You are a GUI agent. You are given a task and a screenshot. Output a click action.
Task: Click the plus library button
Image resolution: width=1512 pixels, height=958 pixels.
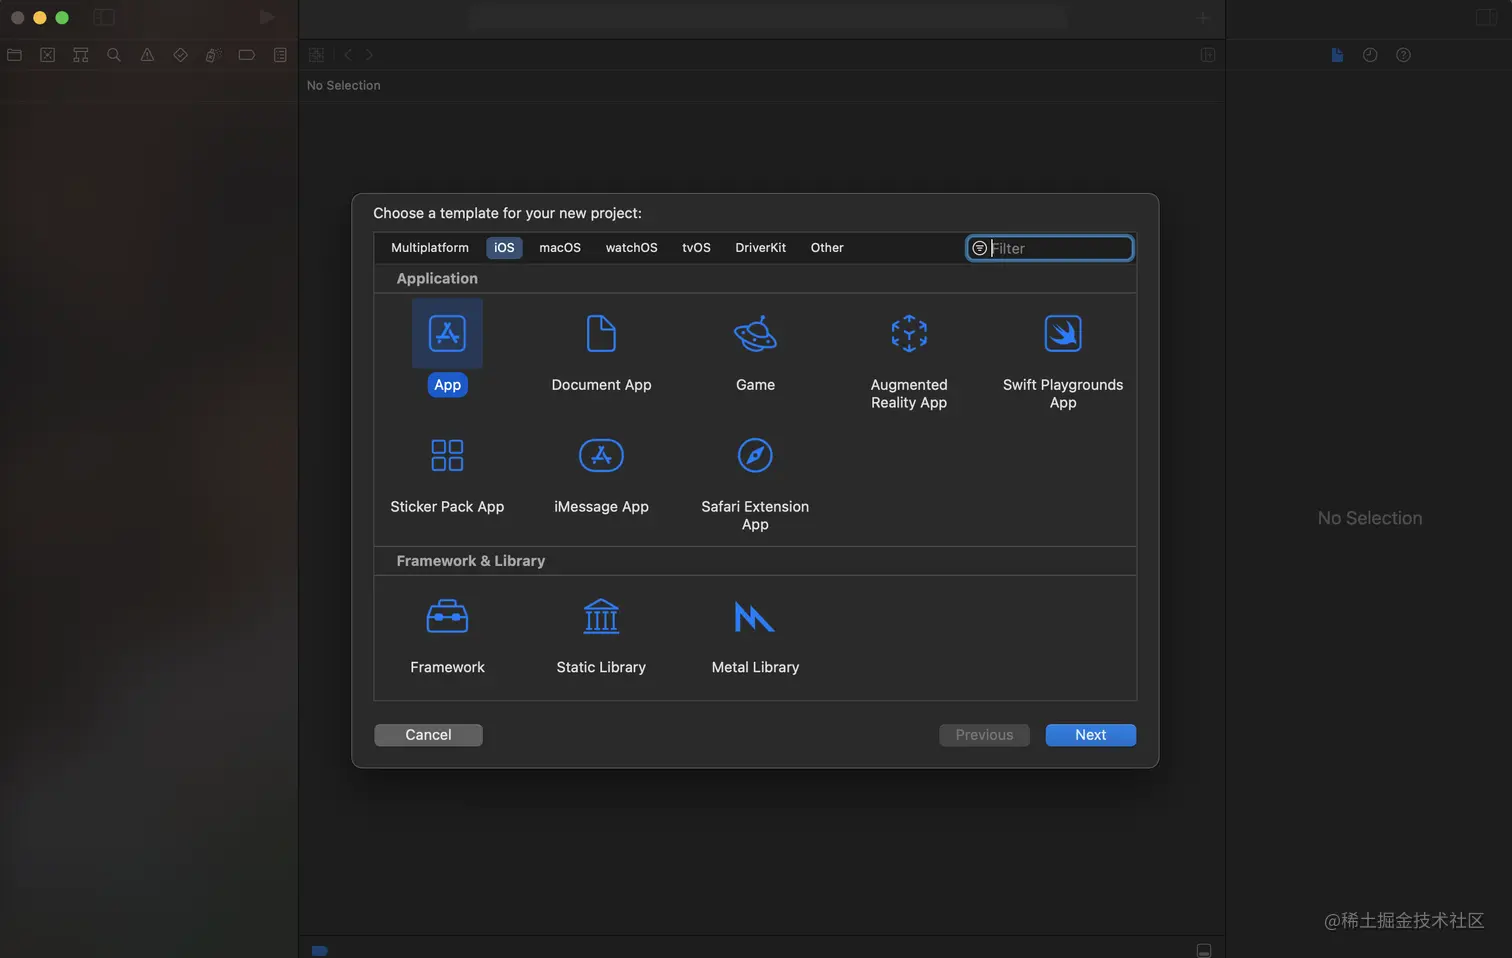click(1203, 17)
